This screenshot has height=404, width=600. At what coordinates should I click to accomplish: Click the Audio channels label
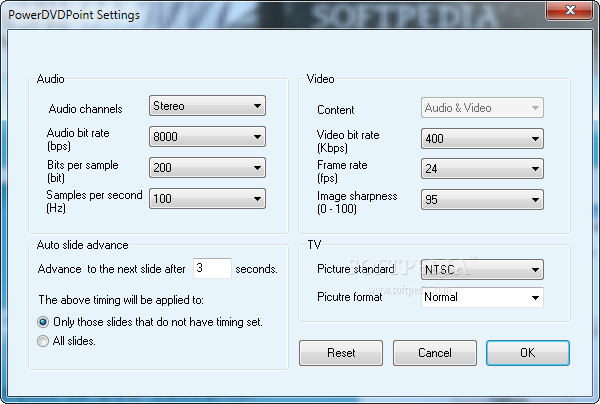(85, 109)
